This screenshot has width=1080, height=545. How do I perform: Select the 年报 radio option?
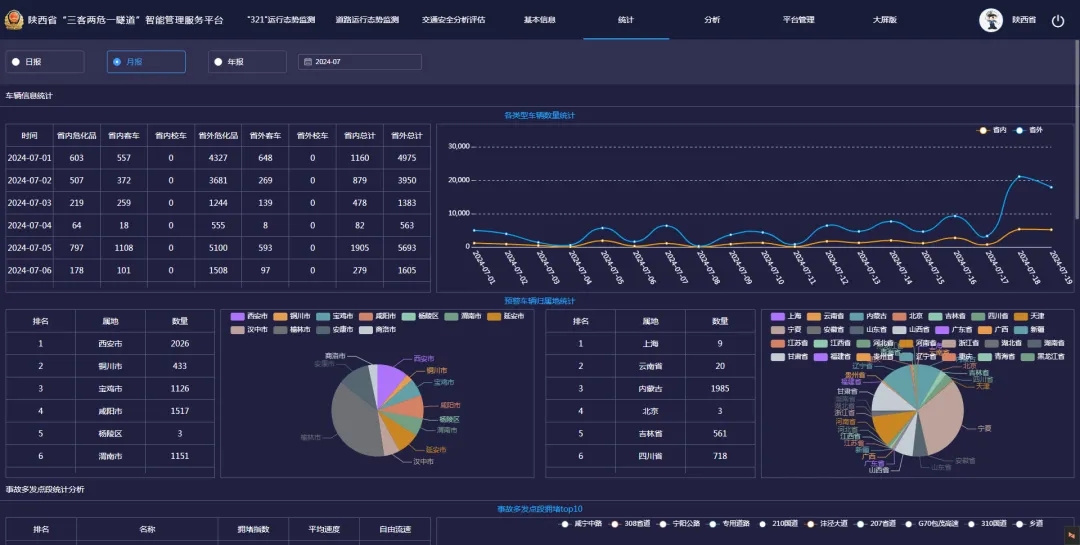[221, 62]
